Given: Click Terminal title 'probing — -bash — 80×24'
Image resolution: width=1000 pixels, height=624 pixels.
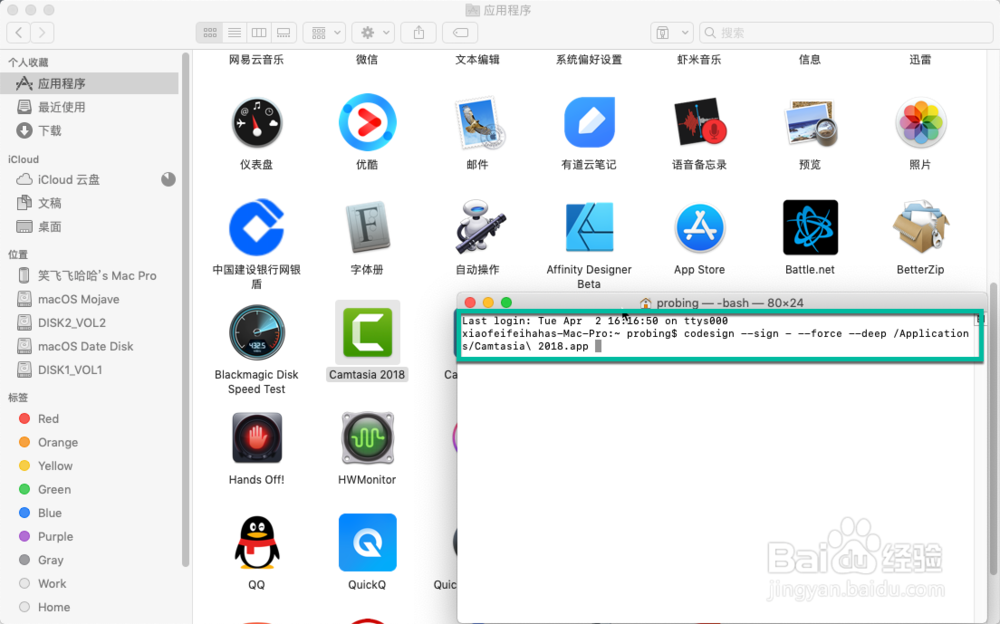Looking at the screenshot, I should coord(730,303).
